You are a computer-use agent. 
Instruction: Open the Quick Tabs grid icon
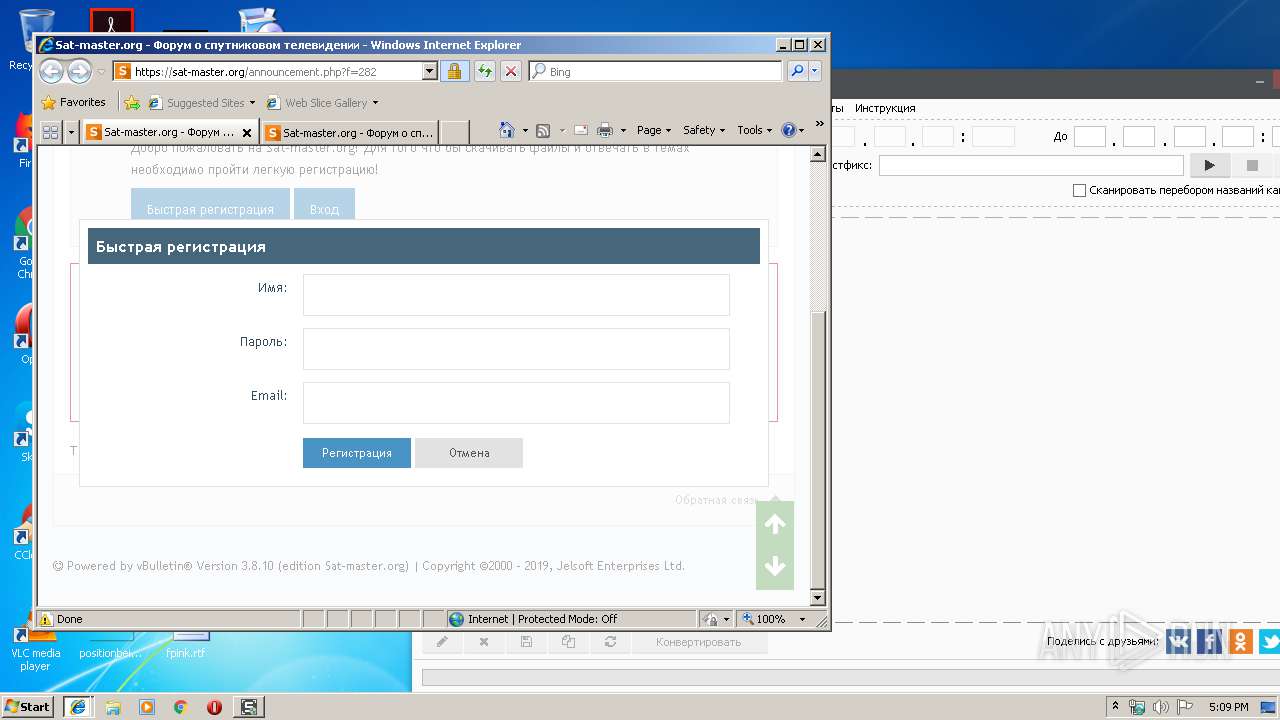click(x=50, y=131)
